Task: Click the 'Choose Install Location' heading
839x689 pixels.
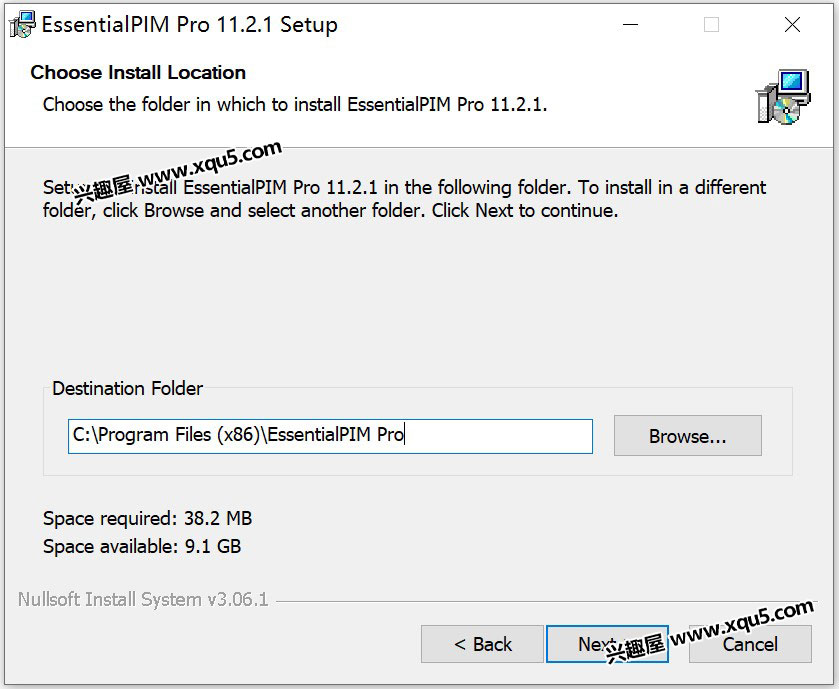Action: 138,72
